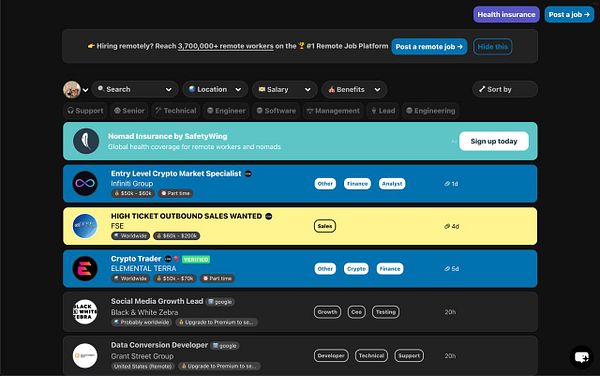Screen dimensions: 600x376
Task: Select the Engineer tag filter
Action: [226, 111]
